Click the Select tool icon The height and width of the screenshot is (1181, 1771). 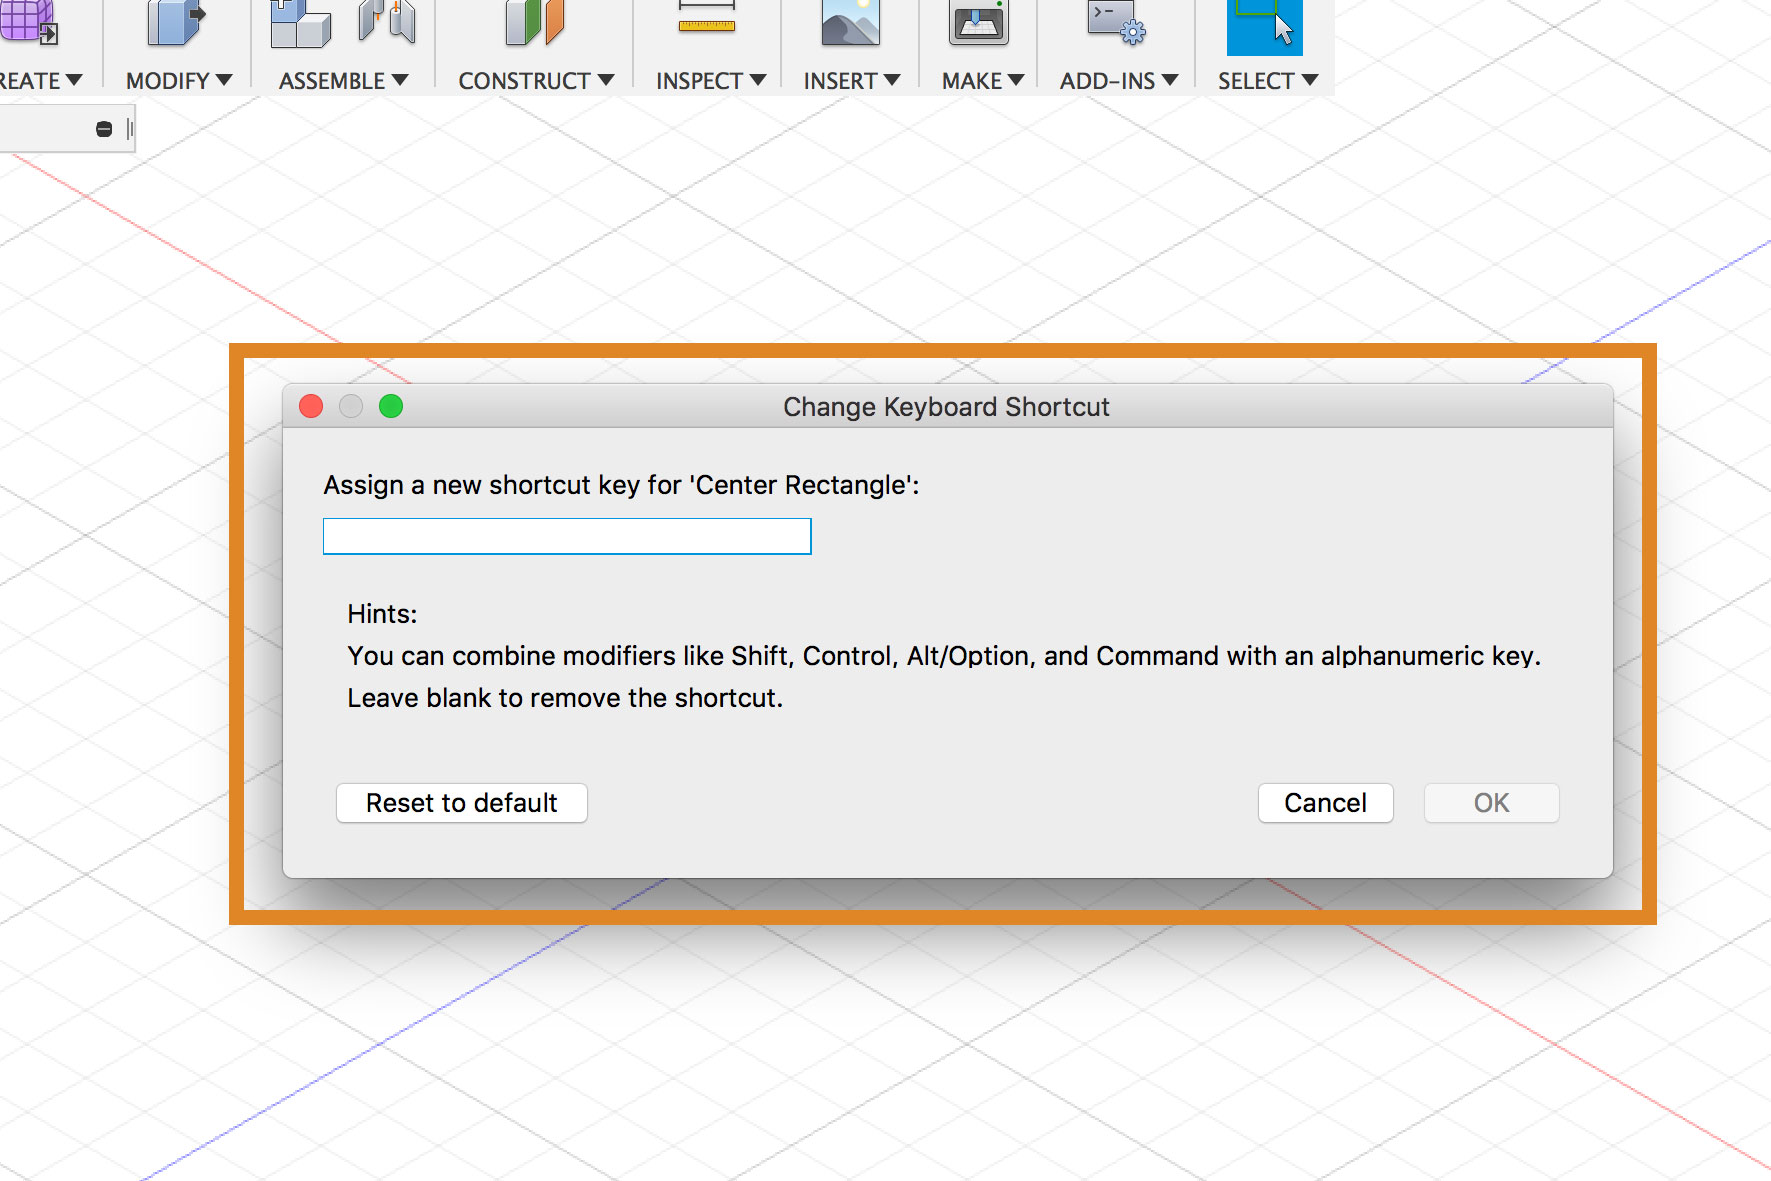[1265, 27]
